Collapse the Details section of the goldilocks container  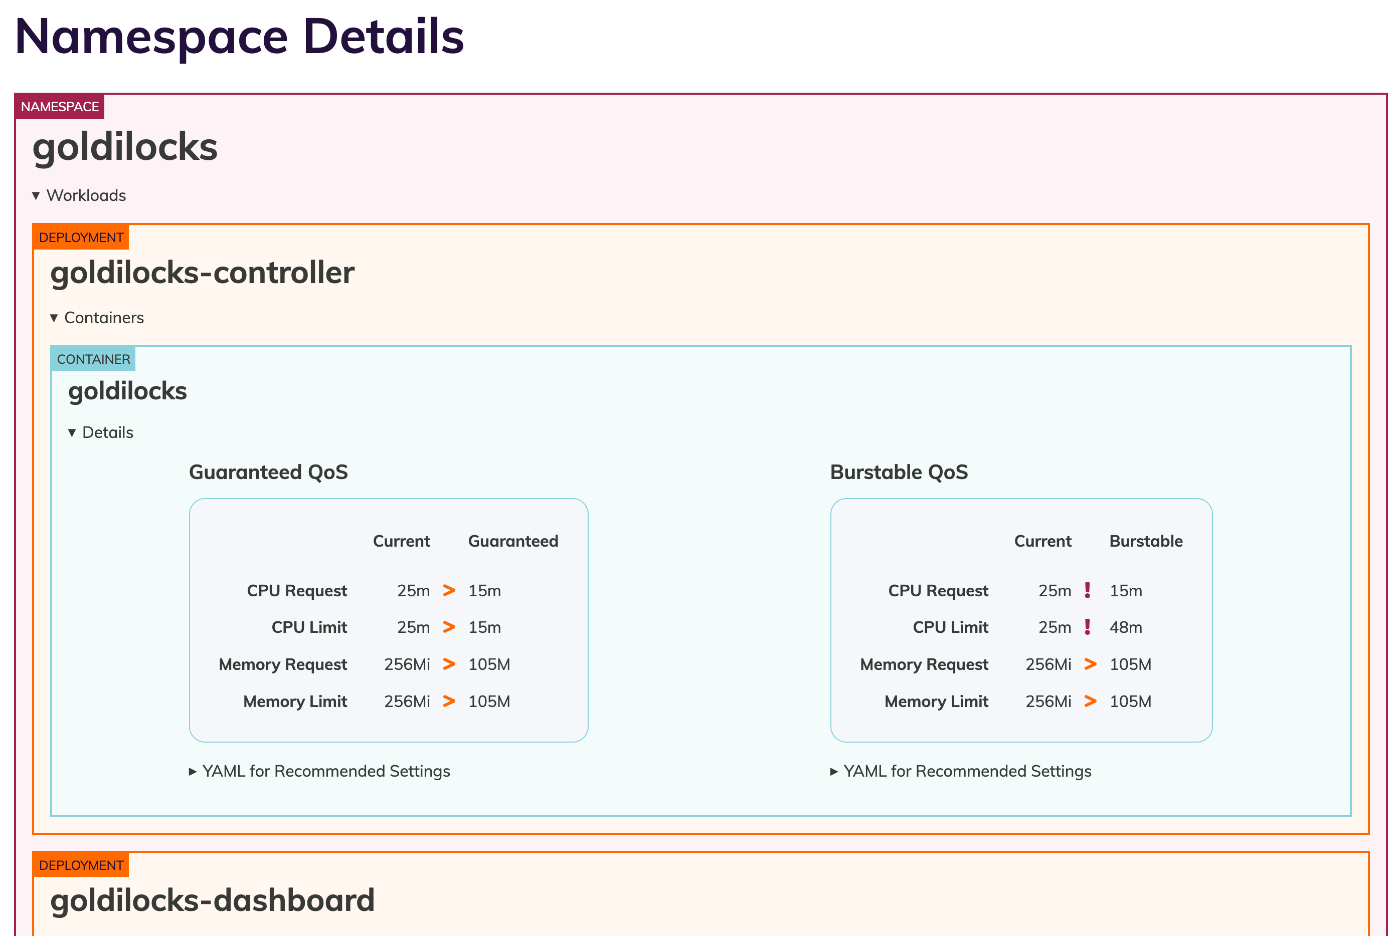click(101, 432)
